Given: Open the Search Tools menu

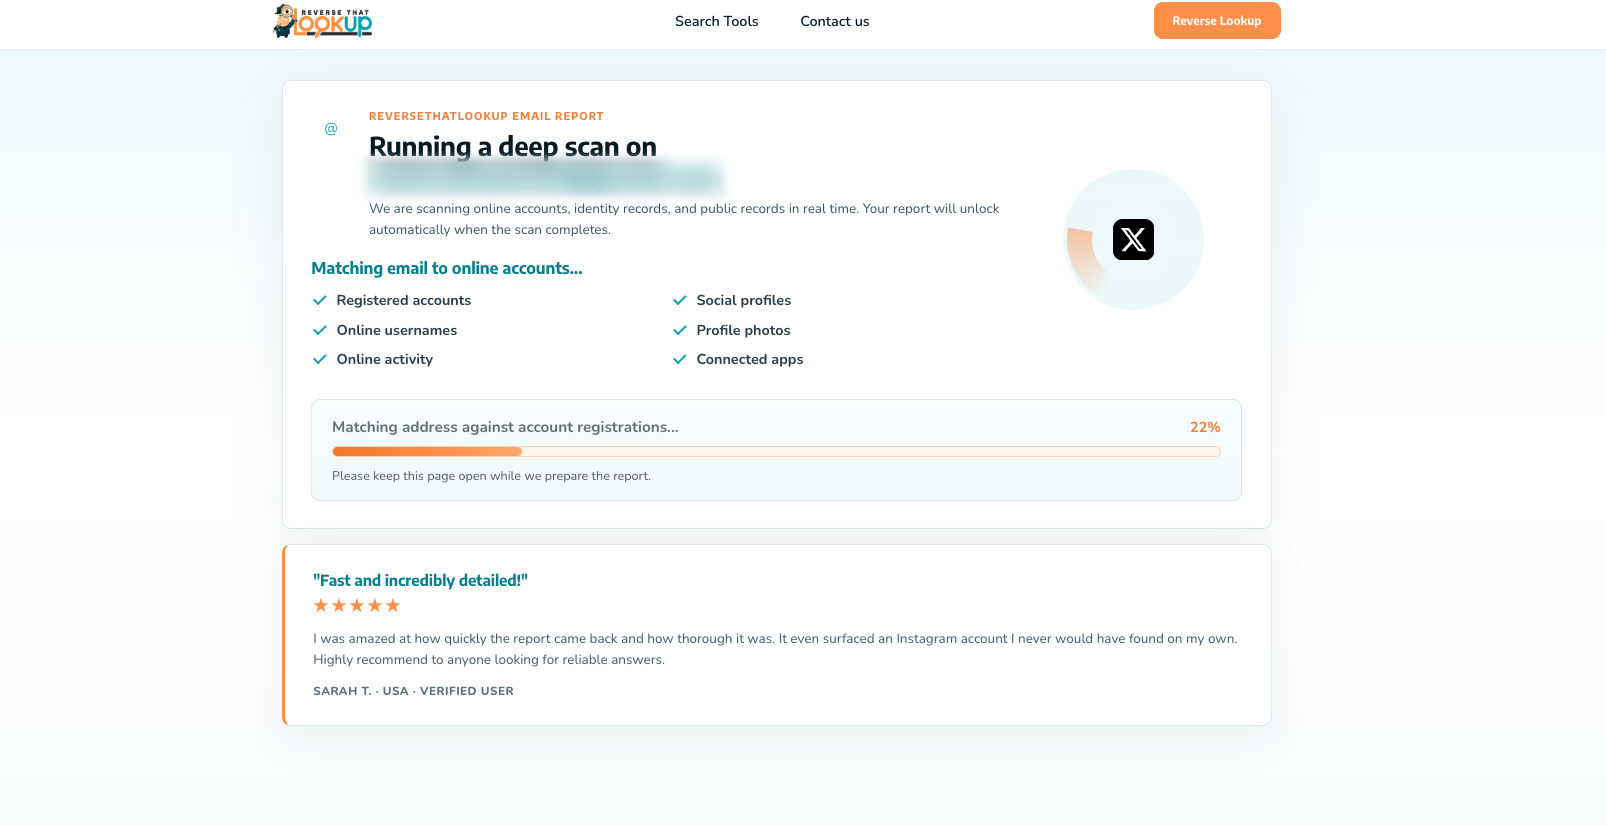Looking at the screenshot, I should click(x=716, y=21).
